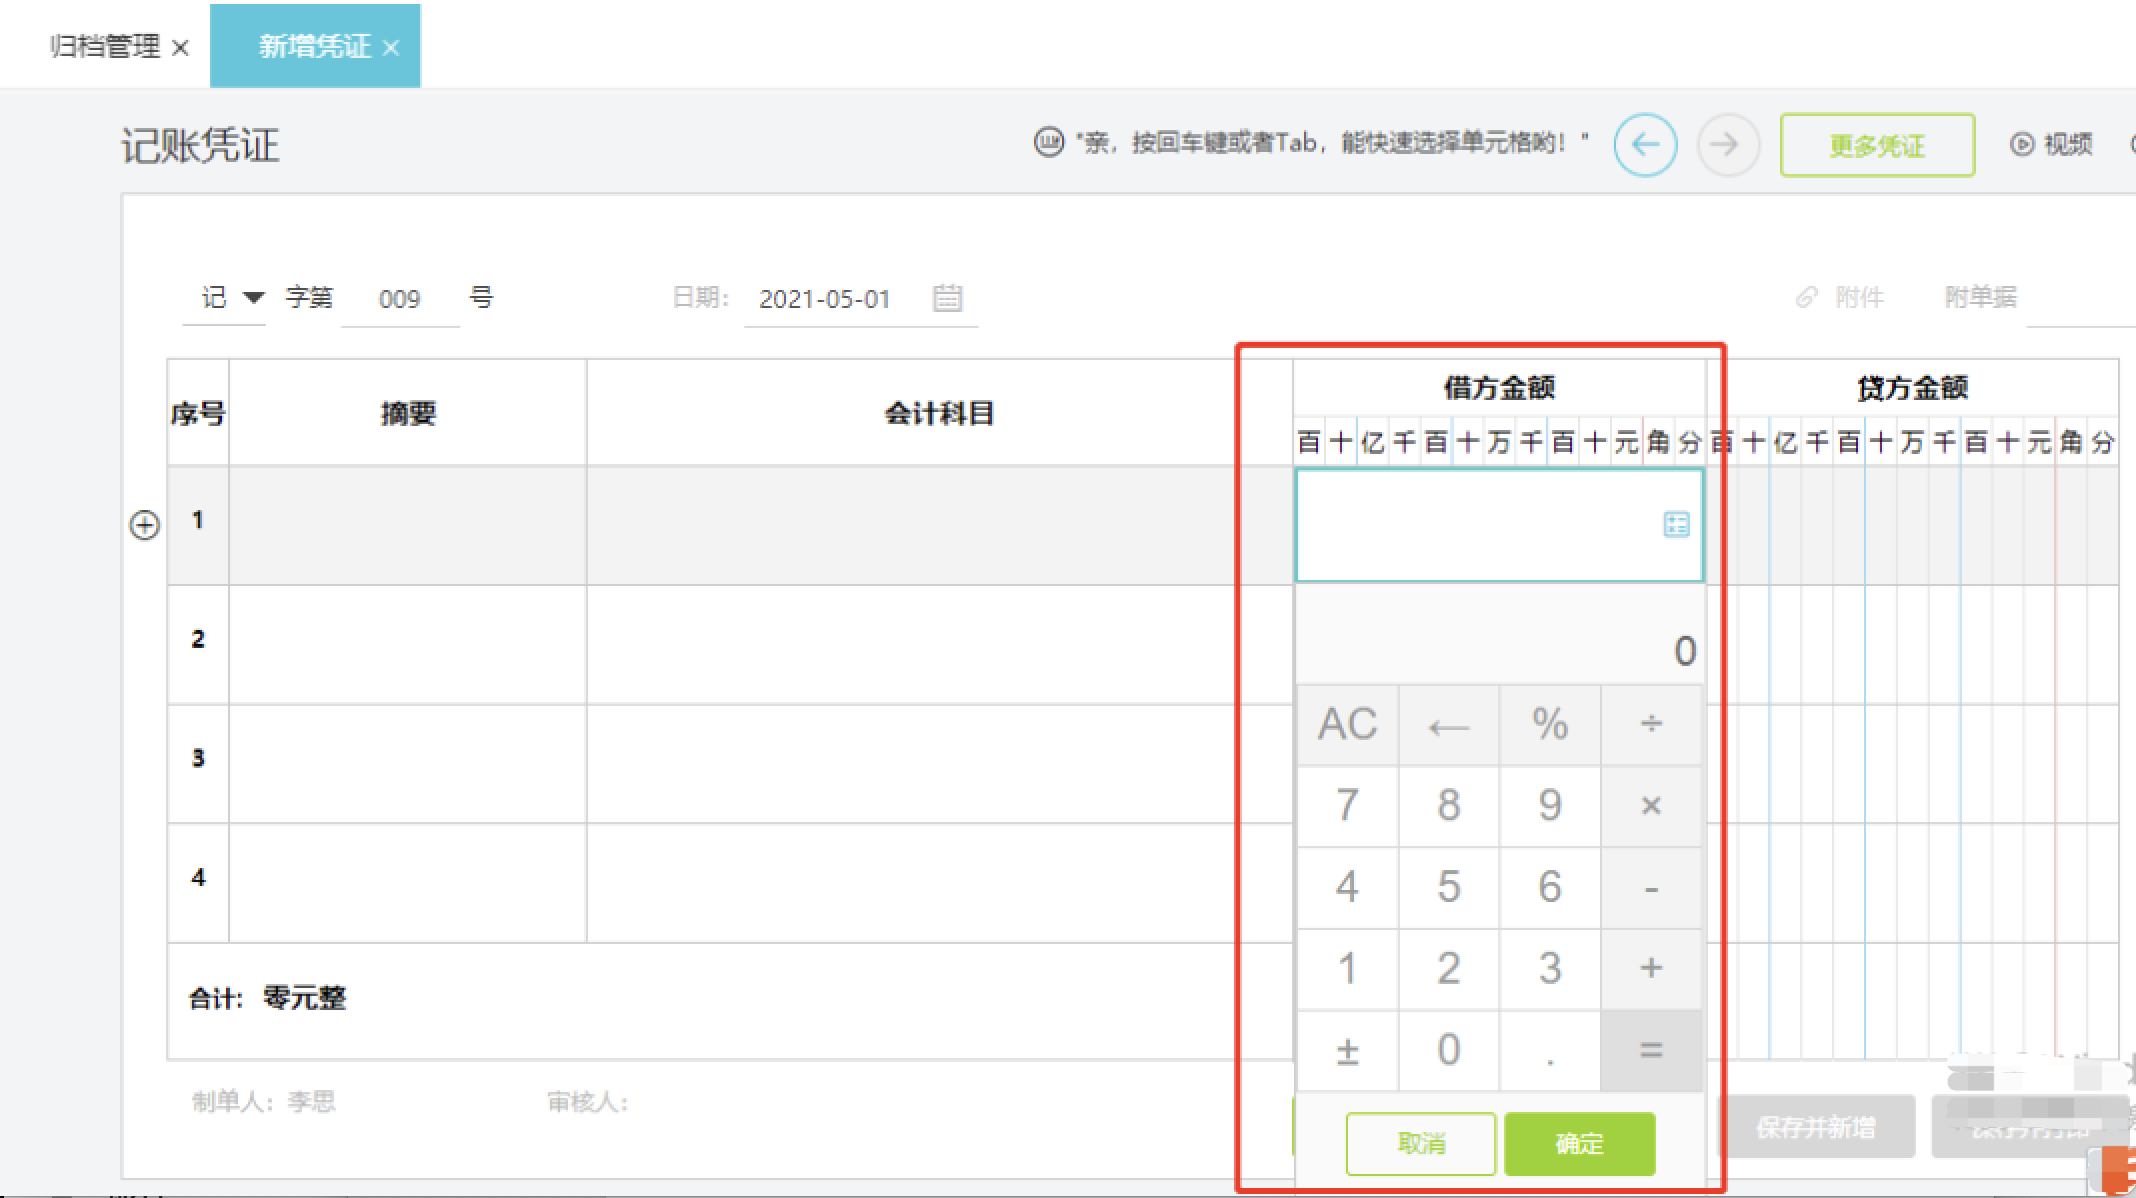Tap the minus key on calculator
The image size is (2136, 1198).
[1651, 888]
